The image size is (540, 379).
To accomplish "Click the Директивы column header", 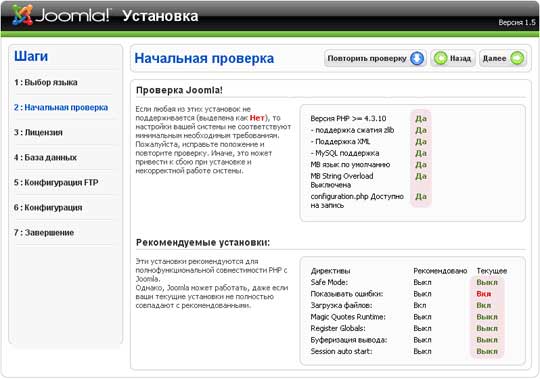I will (330, 271).
